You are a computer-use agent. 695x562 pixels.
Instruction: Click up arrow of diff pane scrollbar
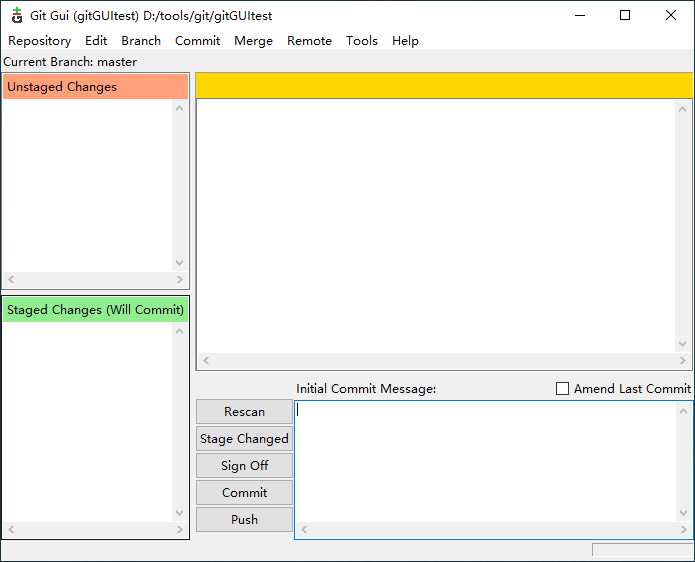(683, 109)
